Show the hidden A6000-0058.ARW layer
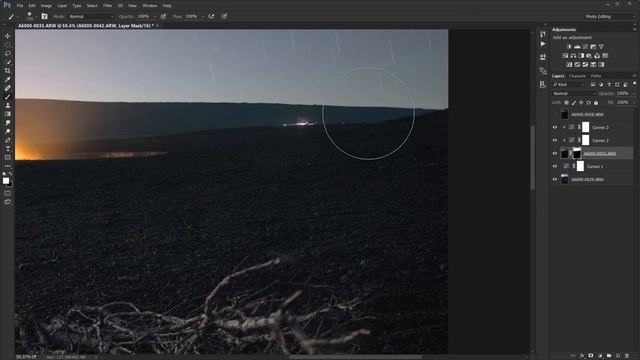640x360 pixels. 555,114
